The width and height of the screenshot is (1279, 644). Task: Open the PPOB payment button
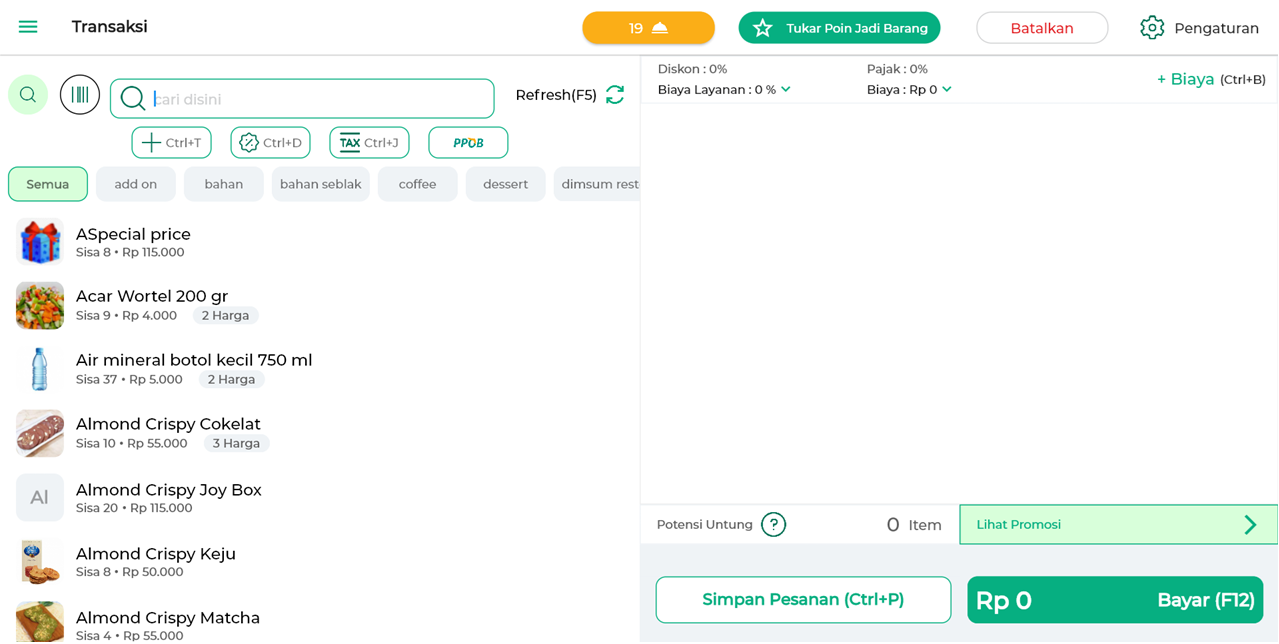pos(468,143)
